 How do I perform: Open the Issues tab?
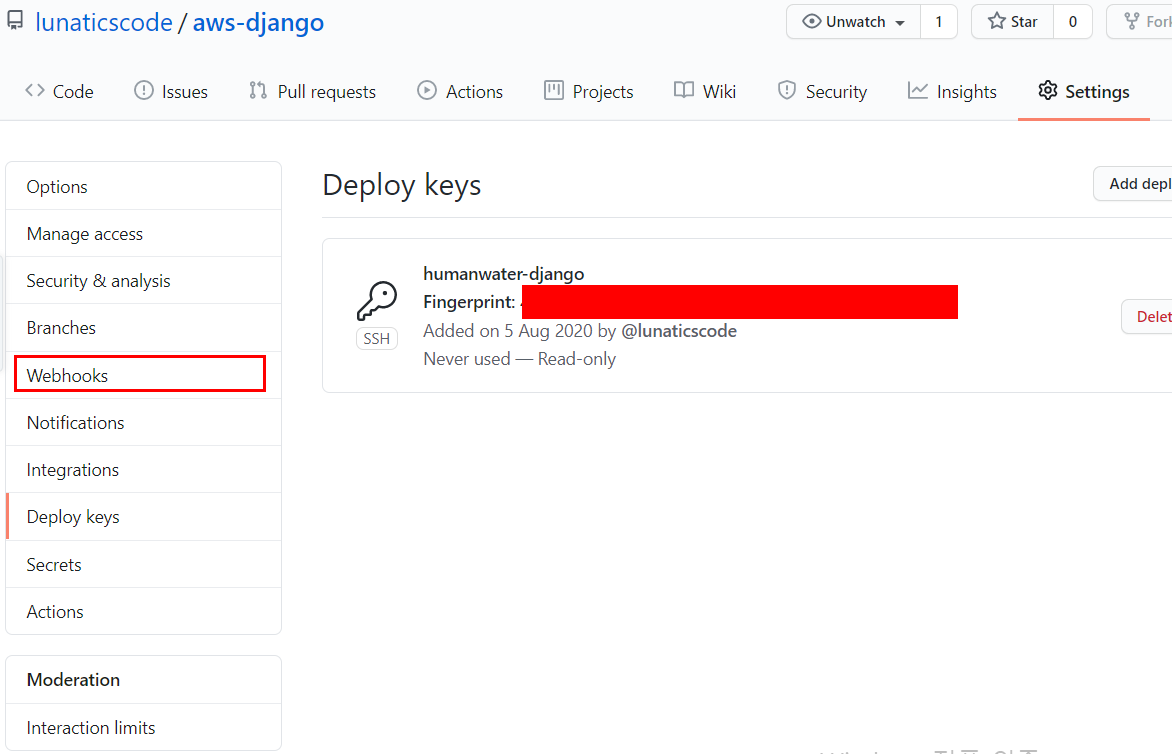tap(170, 91)
